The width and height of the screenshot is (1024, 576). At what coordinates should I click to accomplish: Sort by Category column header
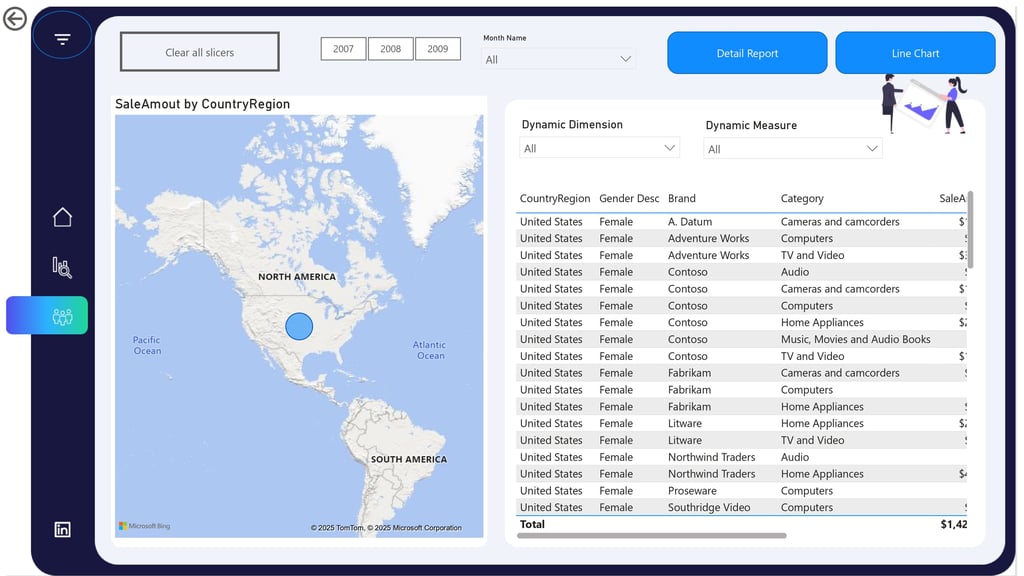pos(802,199)
